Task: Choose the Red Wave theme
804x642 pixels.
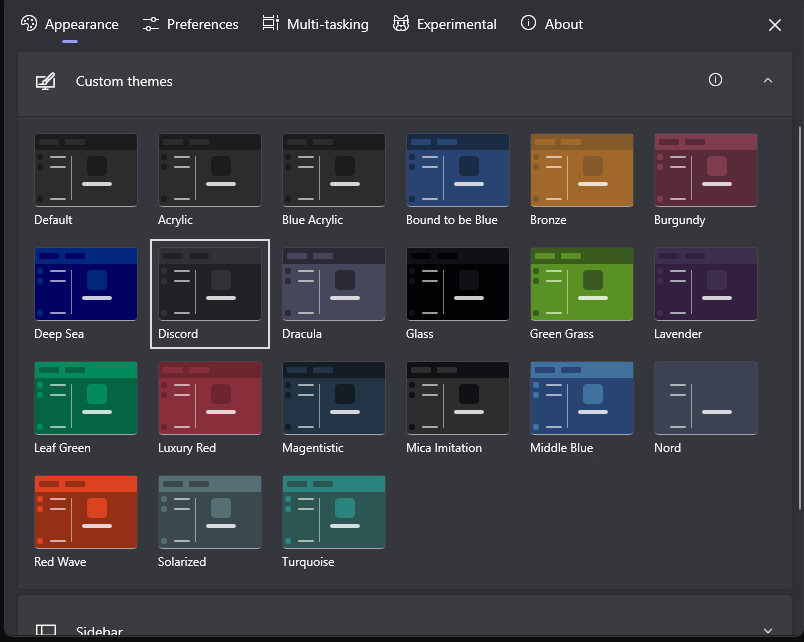Action: [86, 512]
